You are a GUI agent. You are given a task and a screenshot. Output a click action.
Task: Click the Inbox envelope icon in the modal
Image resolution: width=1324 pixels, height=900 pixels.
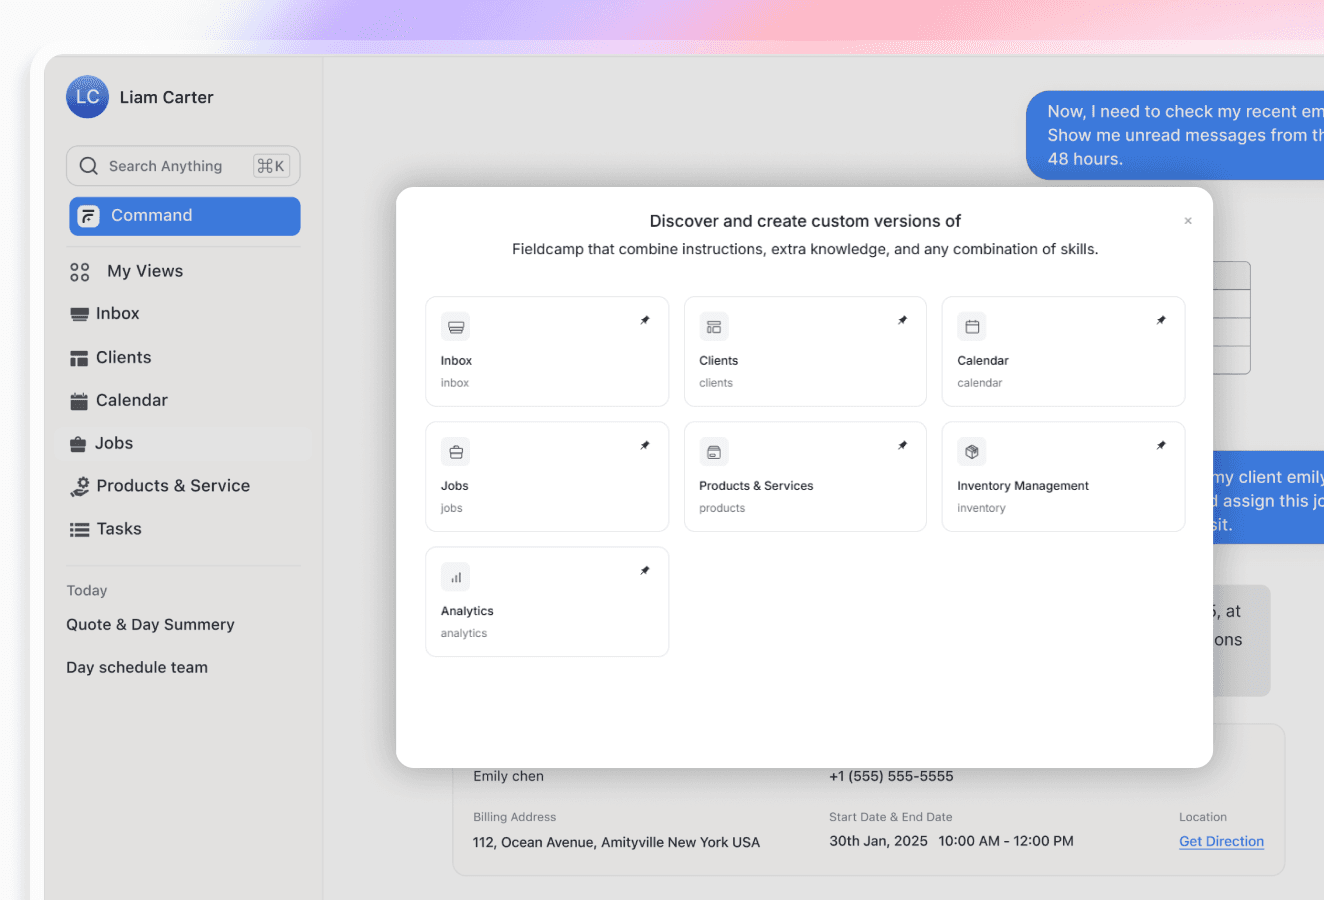click(455, 326)
